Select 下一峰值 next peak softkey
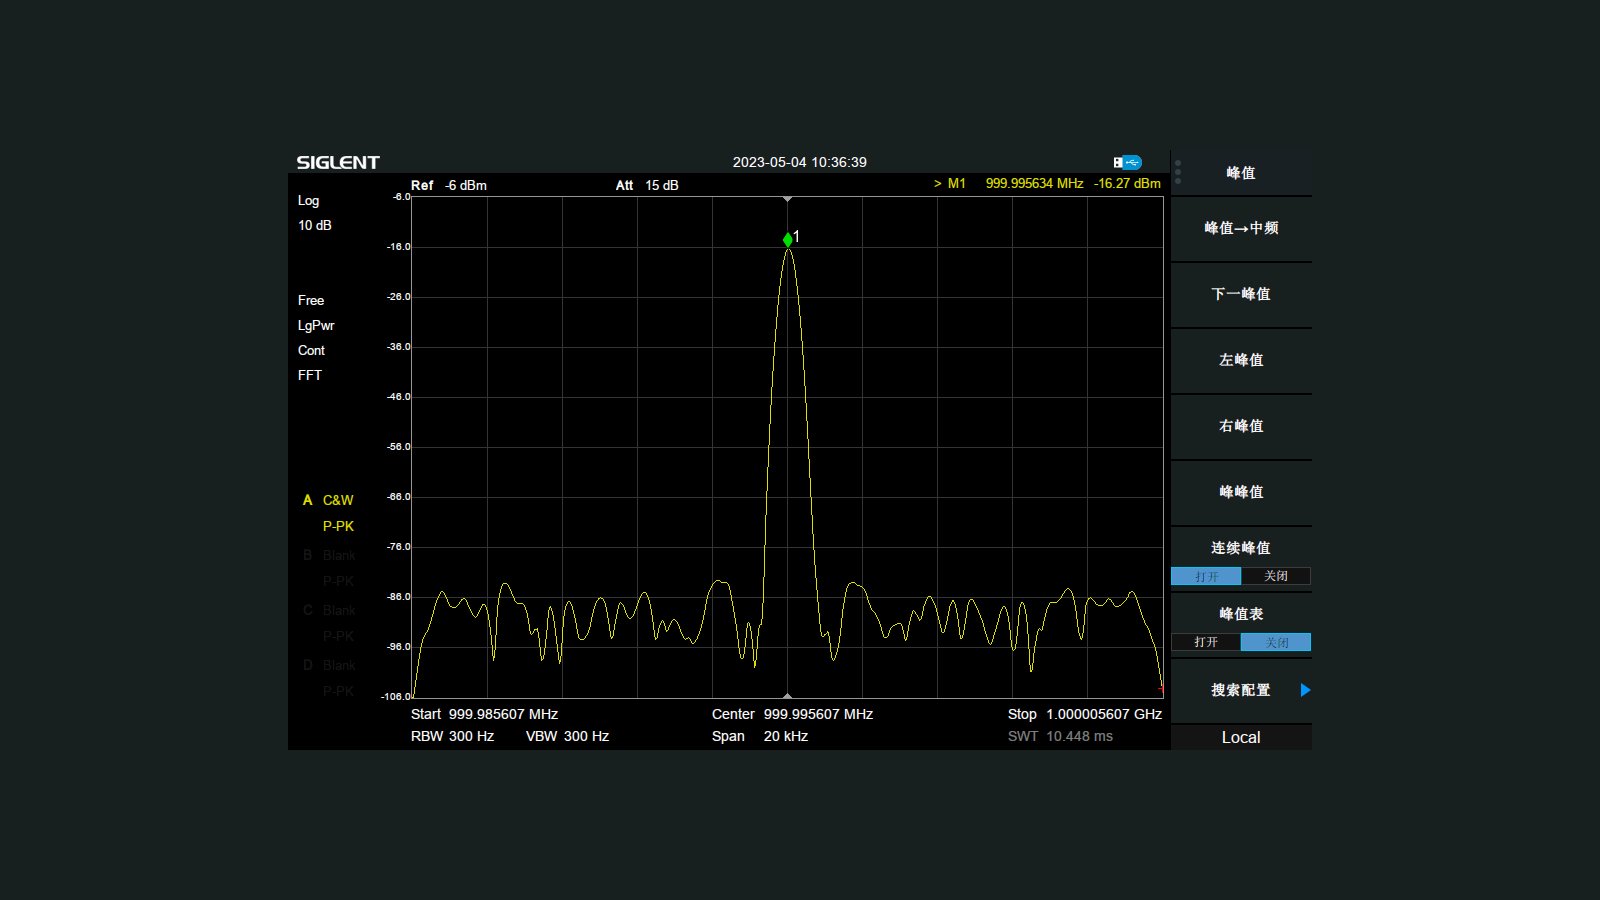This screenshot has width=1600, height=900. [x=1241, y=294]
